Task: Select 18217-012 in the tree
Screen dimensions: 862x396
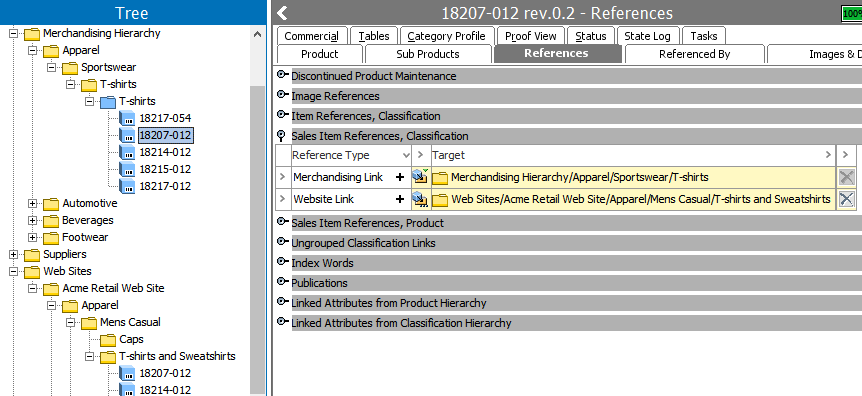Action: coord(165,186)
